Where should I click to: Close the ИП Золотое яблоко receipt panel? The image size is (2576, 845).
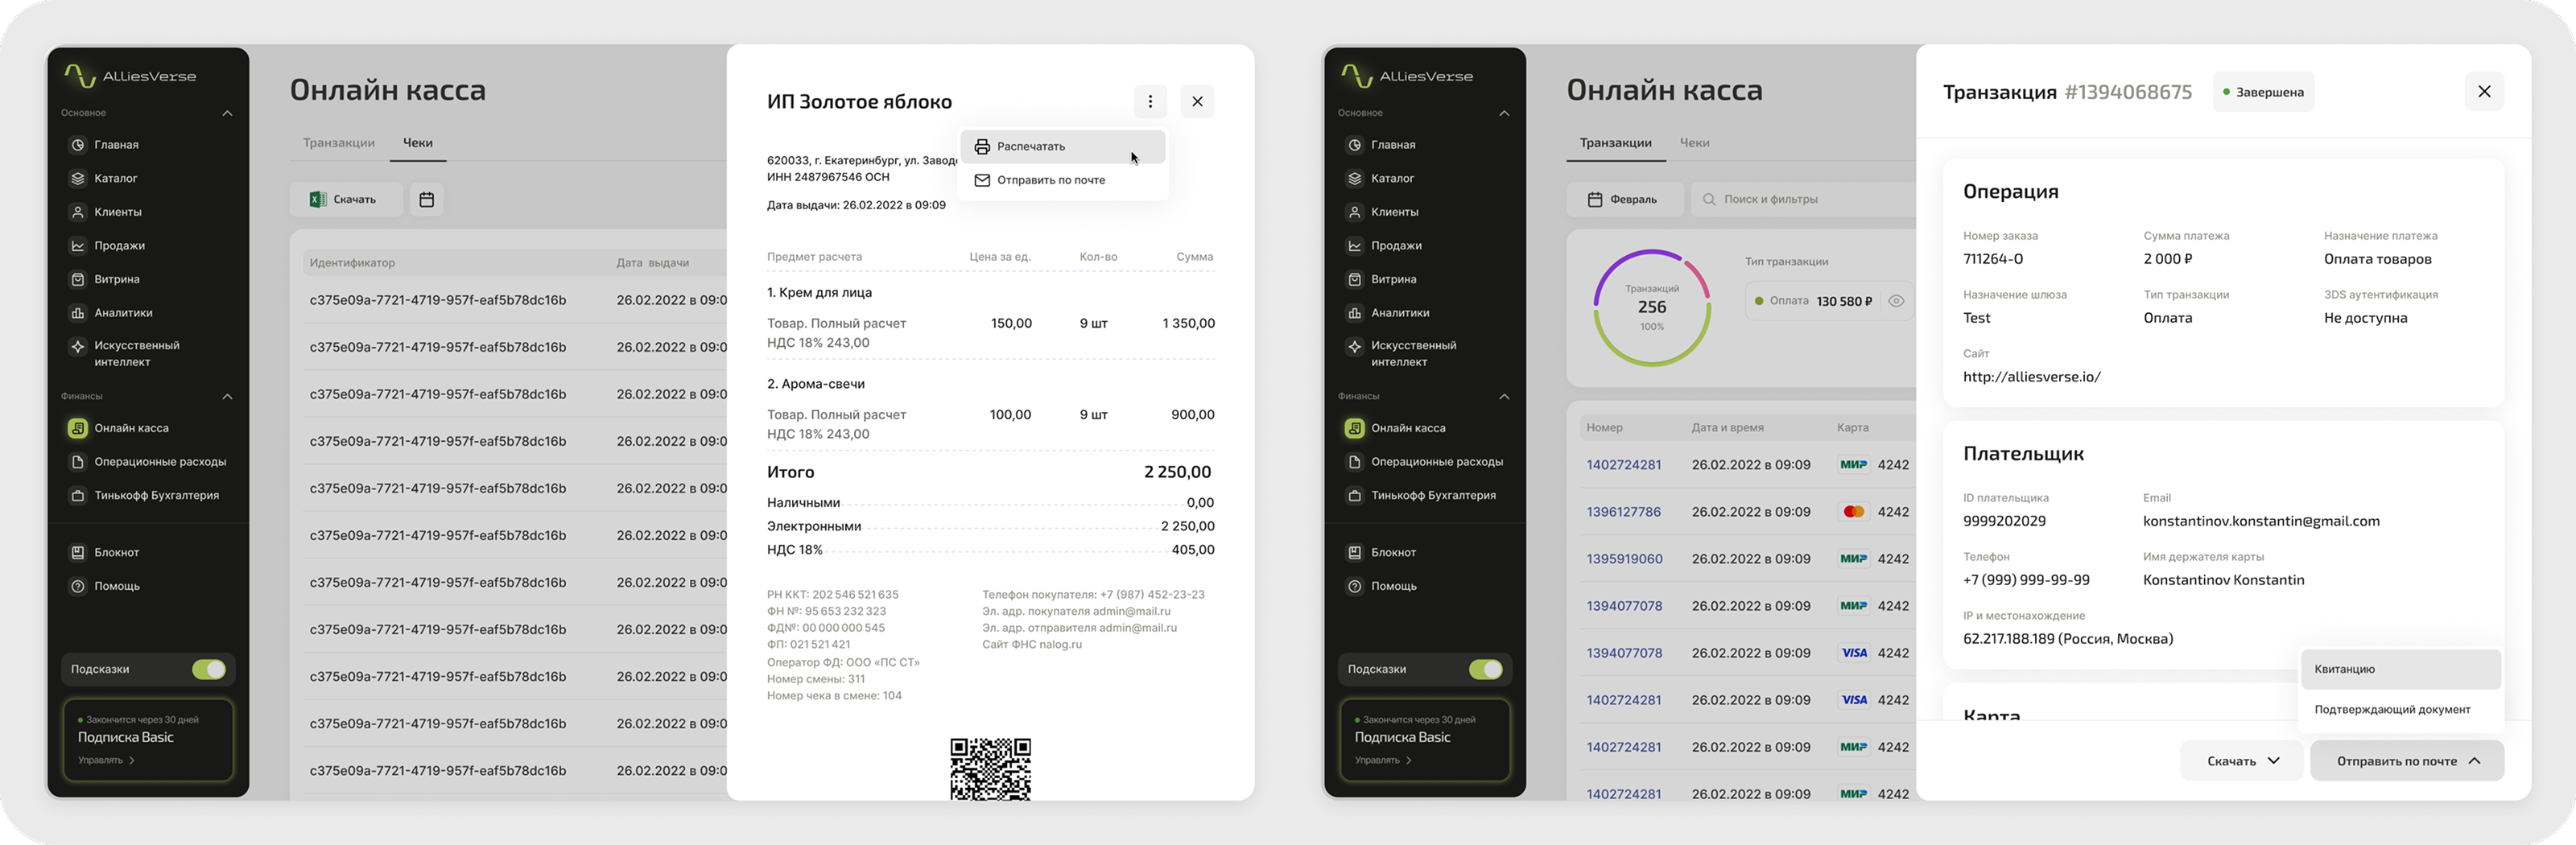pyautogui.click(x=1197, y=101)
